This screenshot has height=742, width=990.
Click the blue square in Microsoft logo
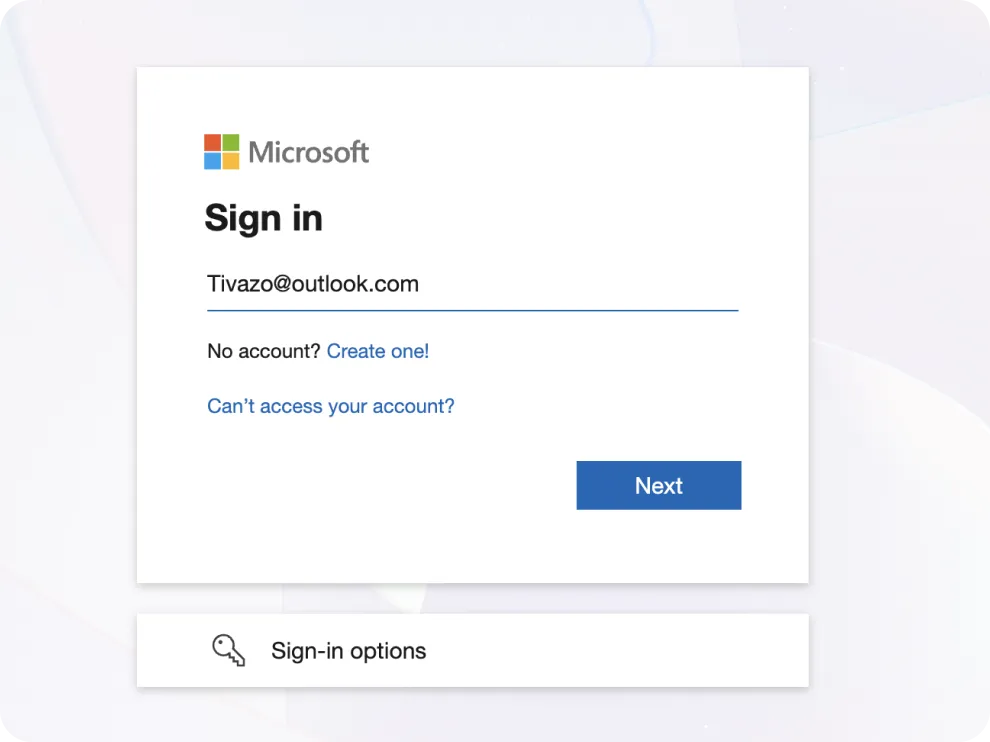(x=213, y=160)
